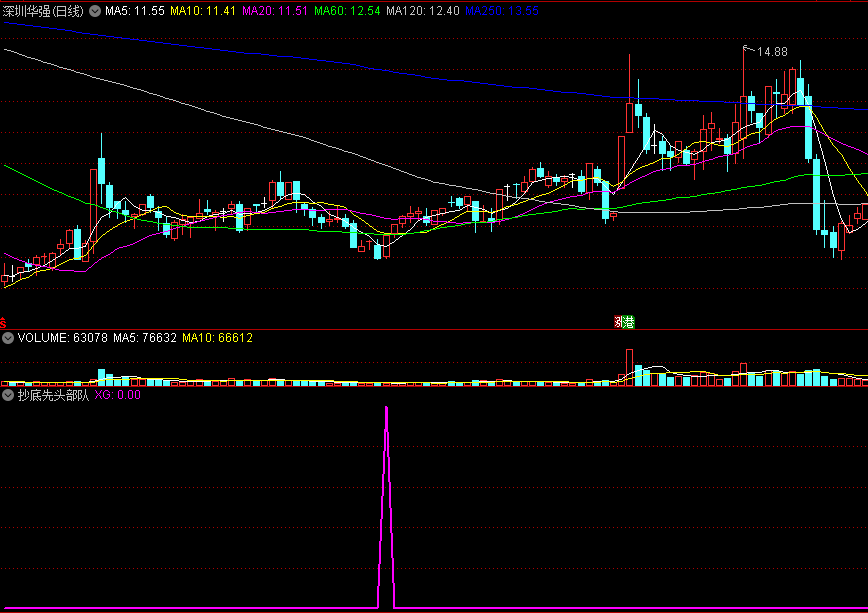Select the MA60: 12.54 label

347,11
